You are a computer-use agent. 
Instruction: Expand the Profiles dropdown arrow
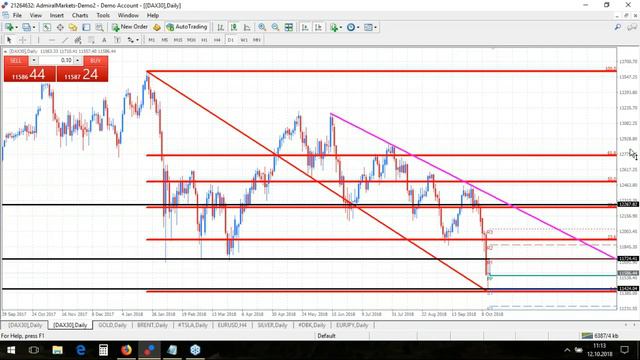[33, 27]
